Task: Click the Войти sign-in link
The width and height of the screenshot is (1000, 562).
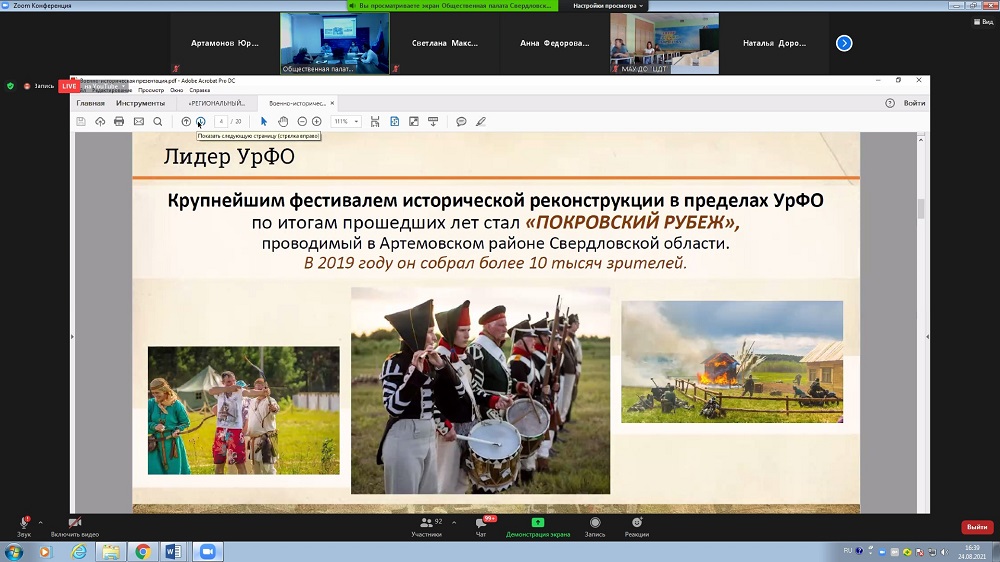Action: pyautogui.click(x=915, y=103)
